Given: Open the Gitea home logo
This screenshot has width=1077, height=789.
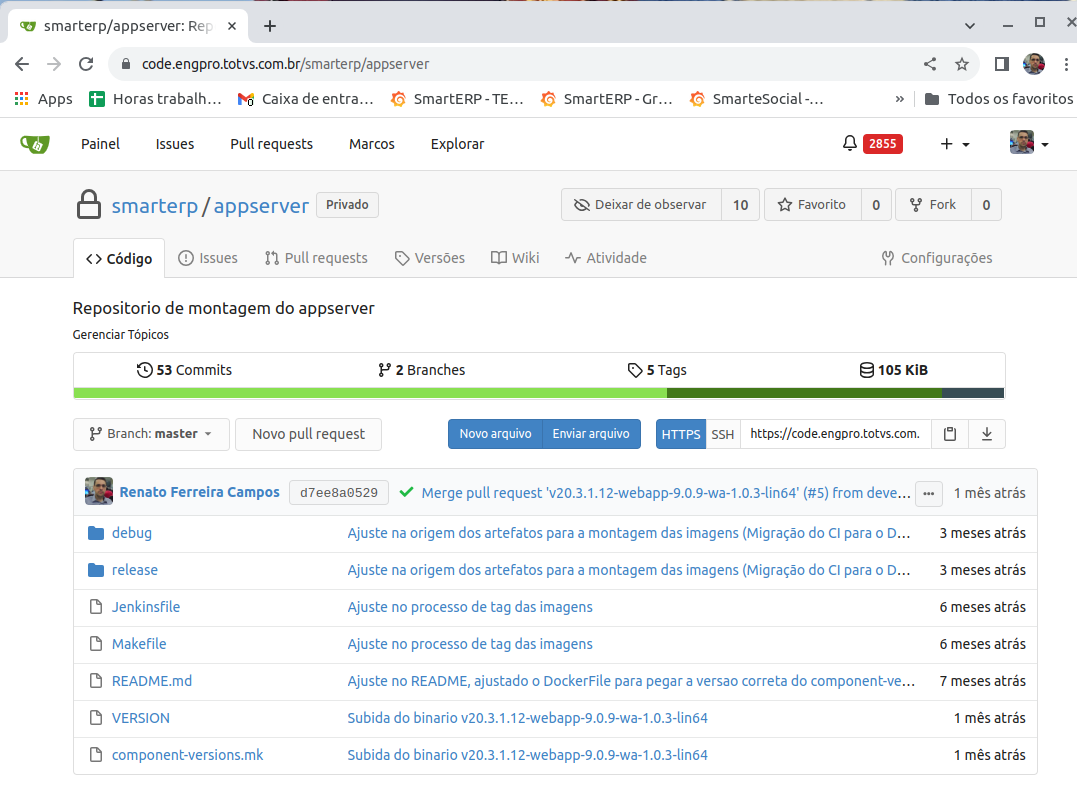Looking at the screenshot, I should pos(35,144).
